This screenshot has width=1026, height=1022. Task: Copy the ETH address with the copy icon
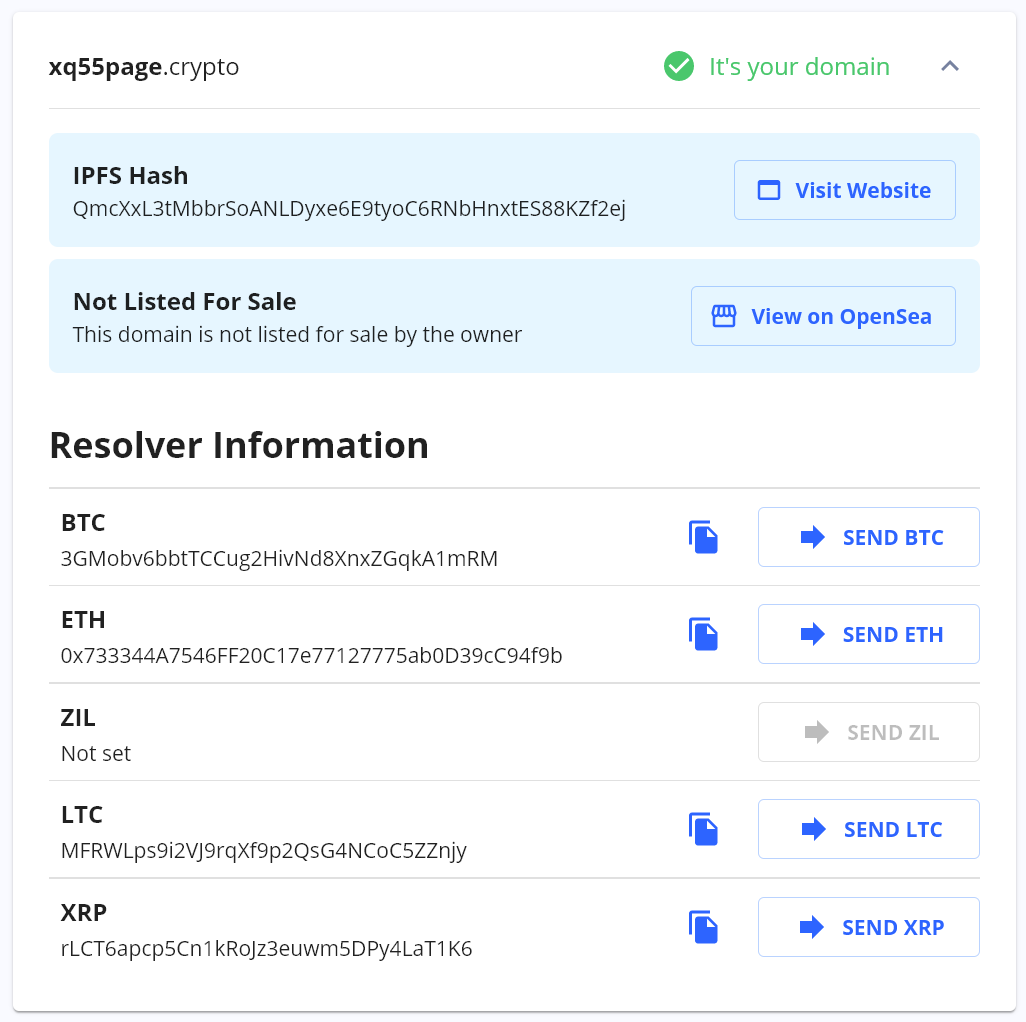704,634
